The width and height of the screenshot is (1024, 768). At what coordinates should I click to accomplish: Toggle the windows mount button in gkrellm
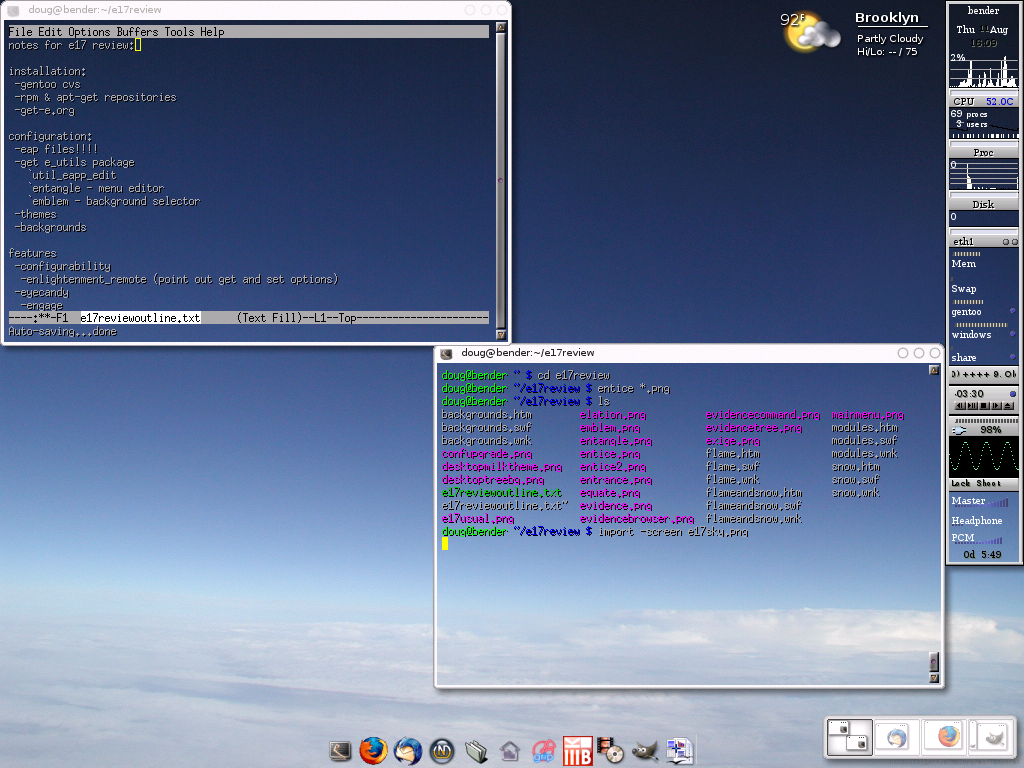coord(1012,334)
